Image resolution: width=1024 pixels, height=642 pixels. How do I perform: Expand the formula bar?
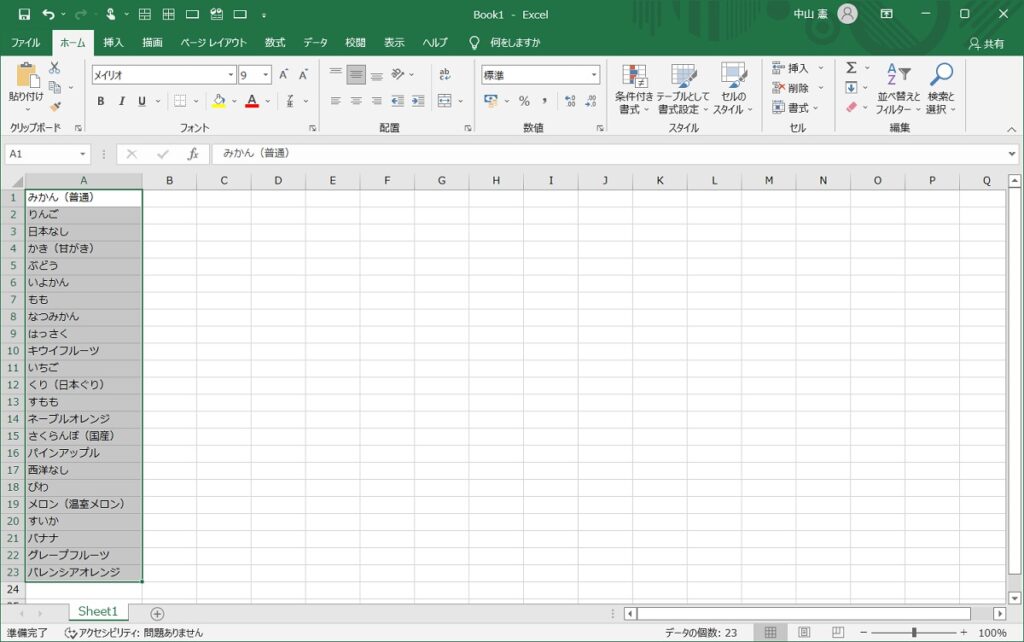(x=1012, y=154)
